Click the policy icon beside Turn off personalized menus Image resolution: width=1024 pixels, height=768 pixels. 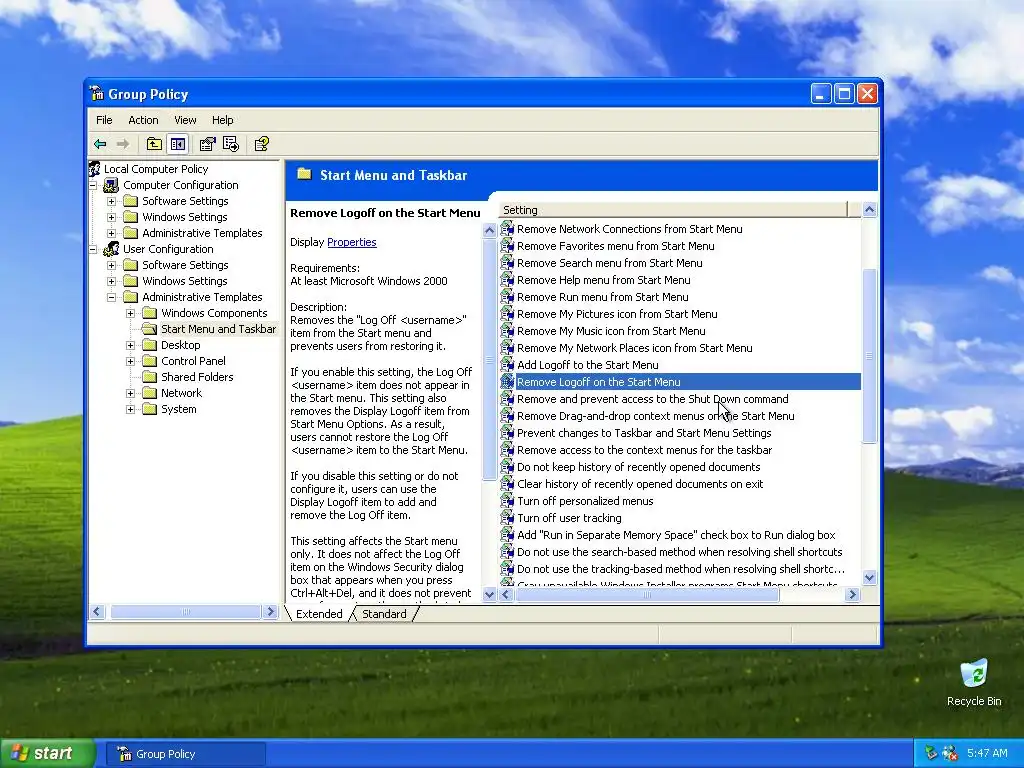(507, 501)
